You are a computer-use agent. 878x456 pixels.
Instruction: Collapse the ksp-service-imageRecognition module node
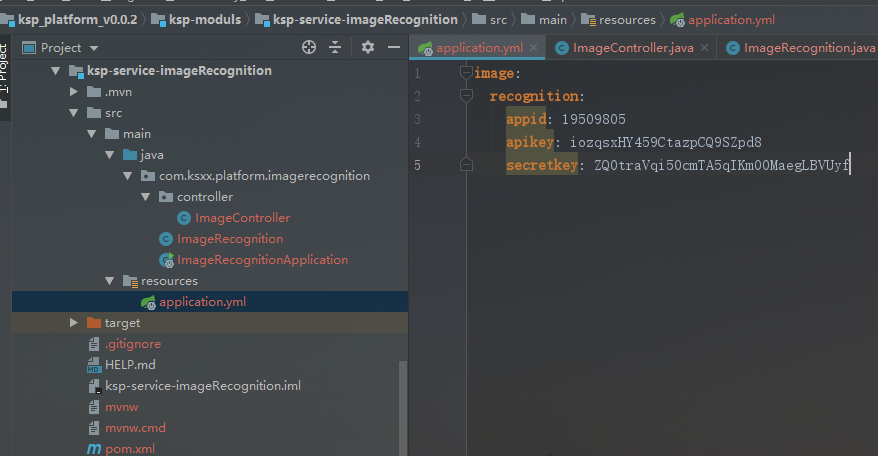55,71
